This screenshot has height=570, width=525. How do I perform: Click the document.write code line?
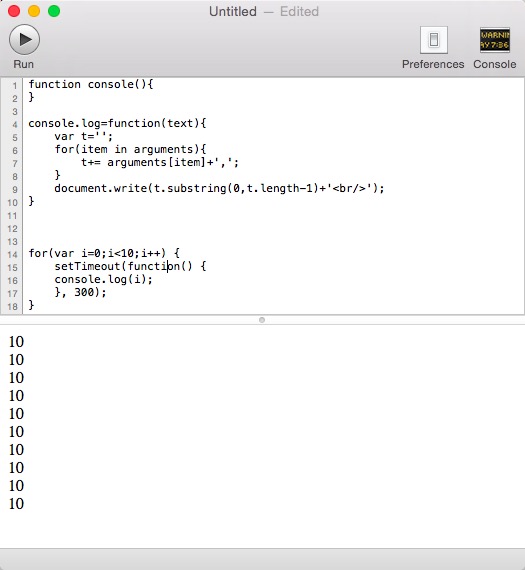[x=219, y=188]
